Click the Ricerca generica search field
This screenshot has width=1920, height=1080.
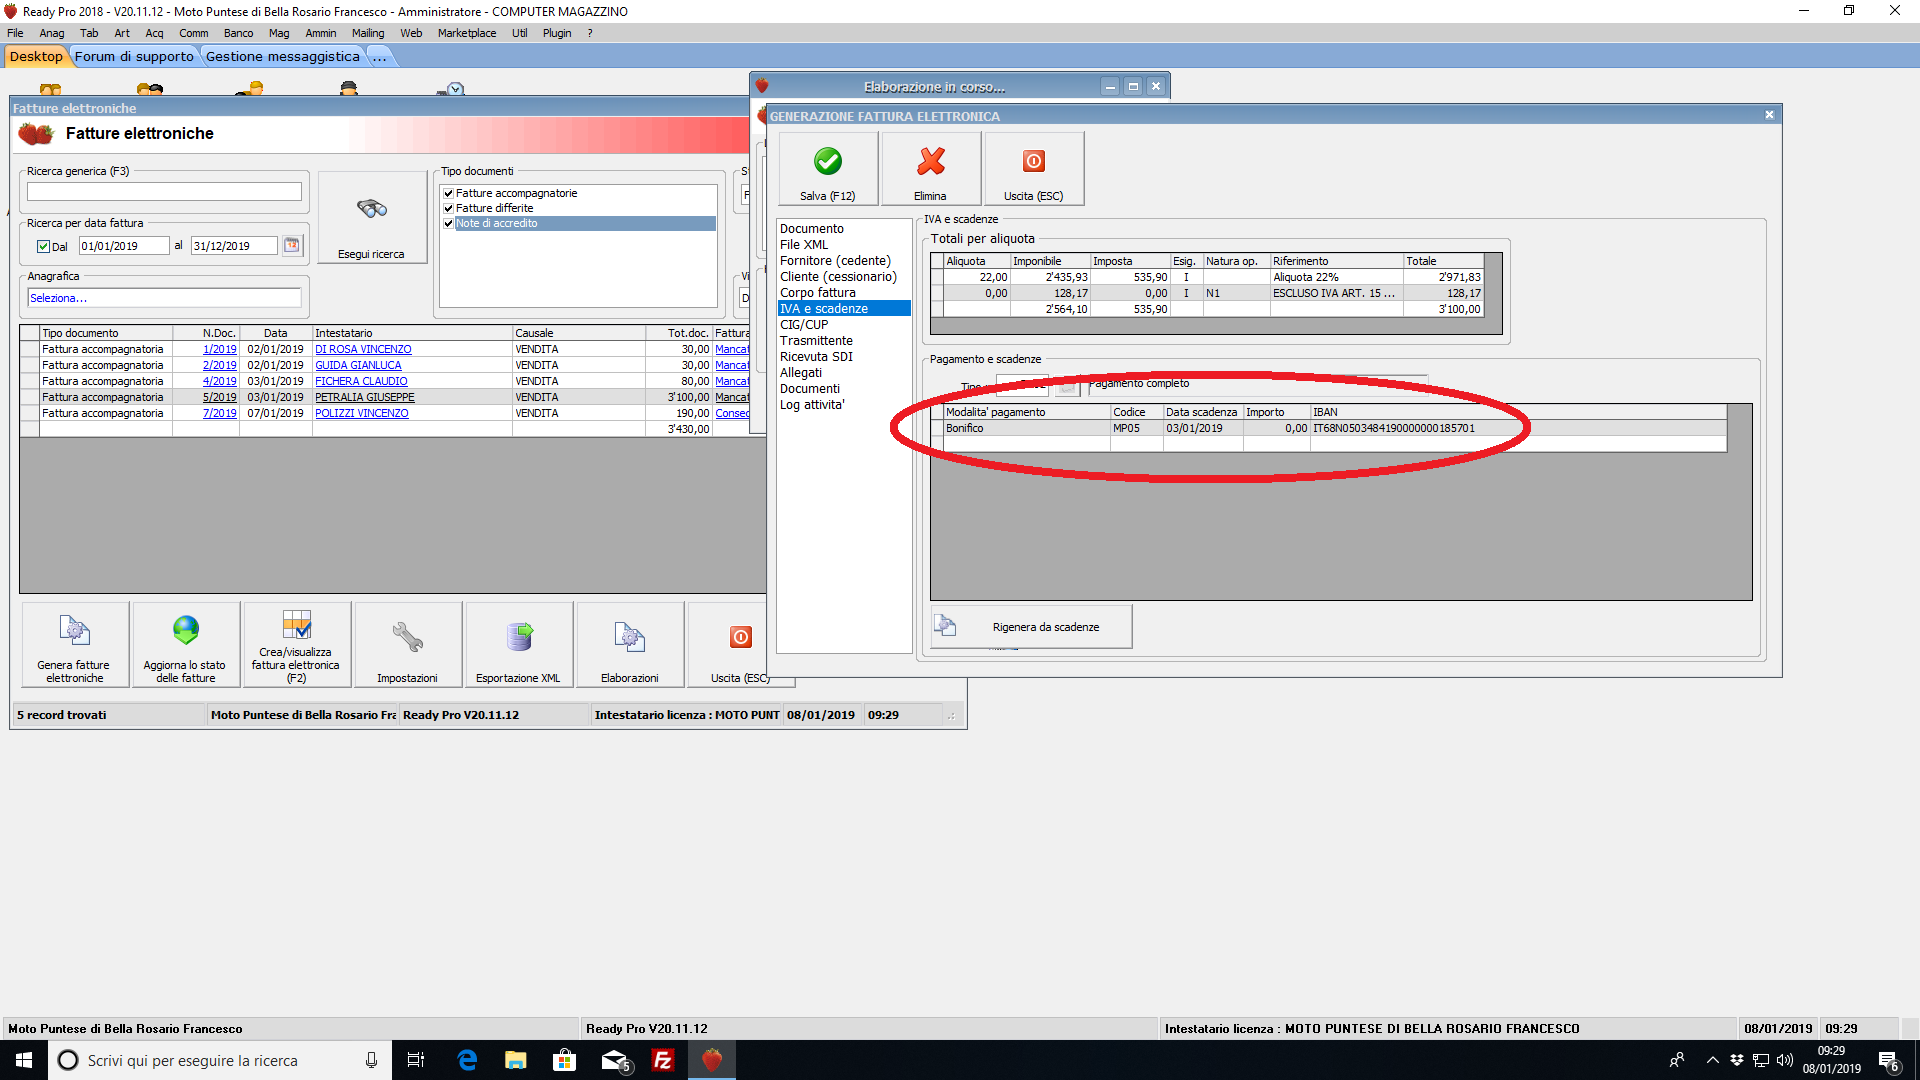point(164,191)
